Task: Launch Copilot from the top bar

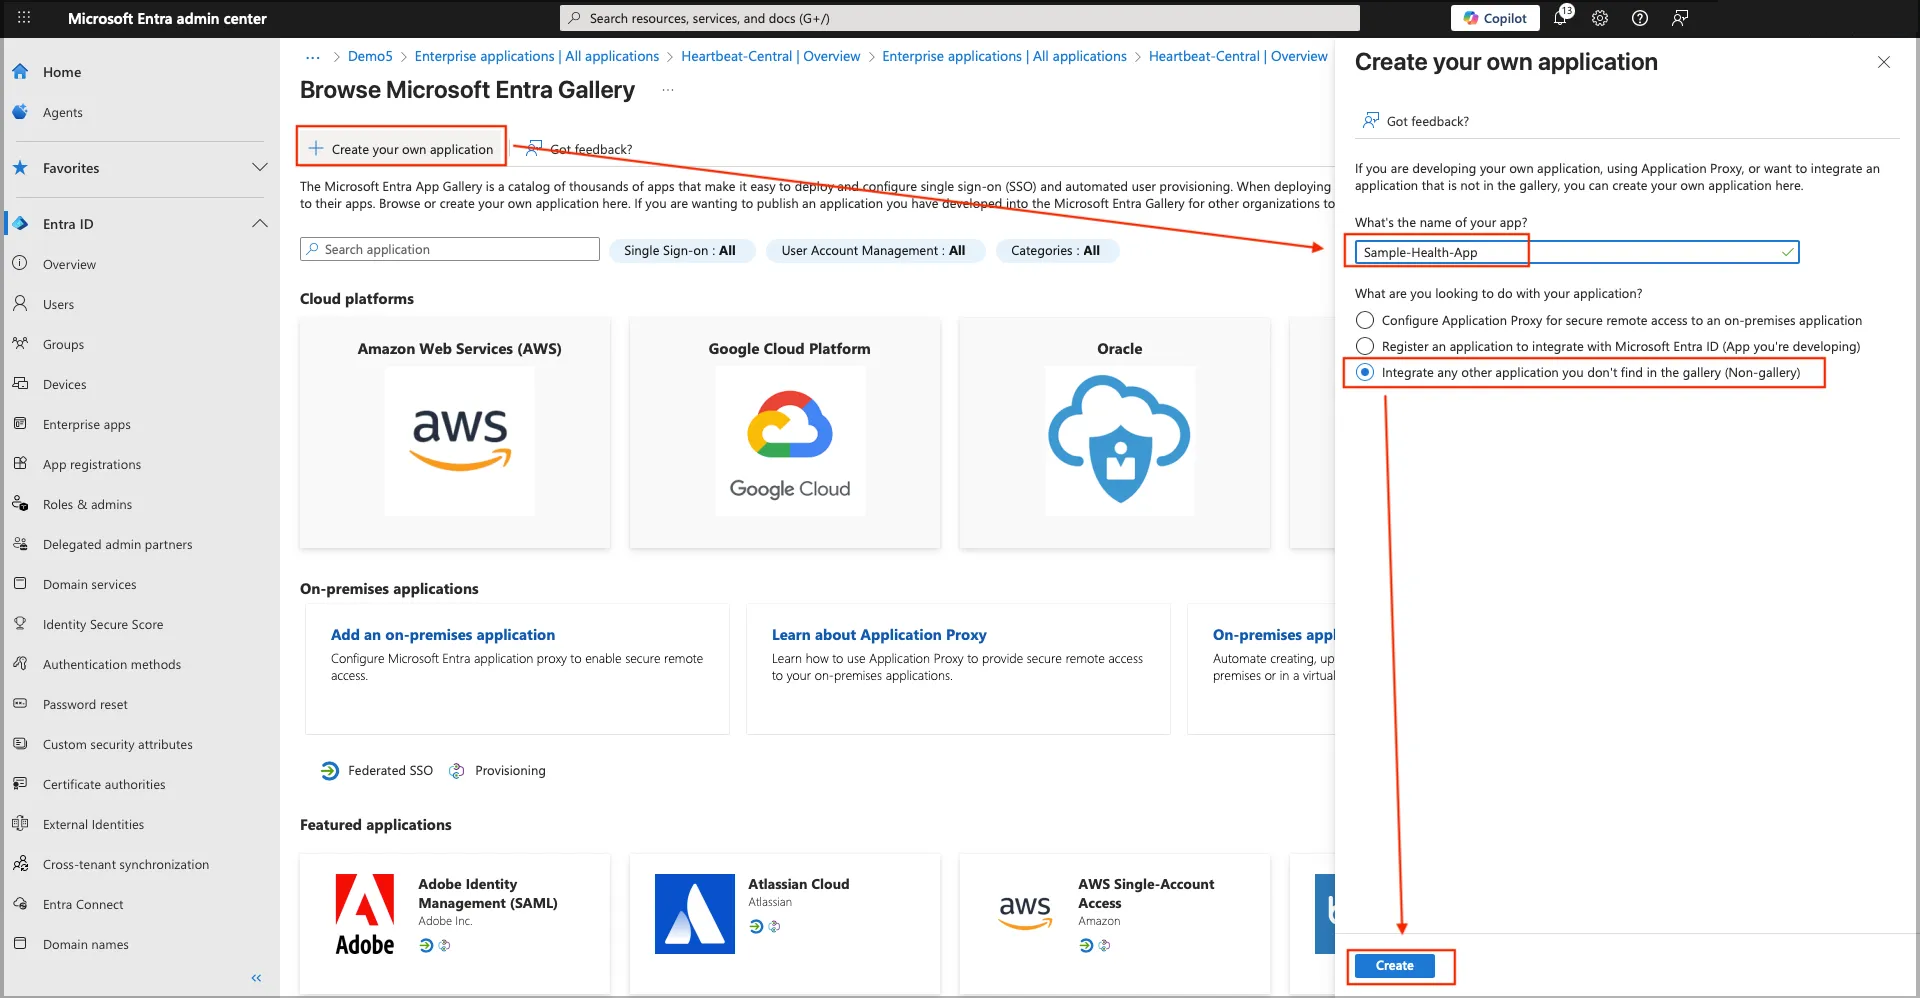Action: click(x=1495, y=18)
